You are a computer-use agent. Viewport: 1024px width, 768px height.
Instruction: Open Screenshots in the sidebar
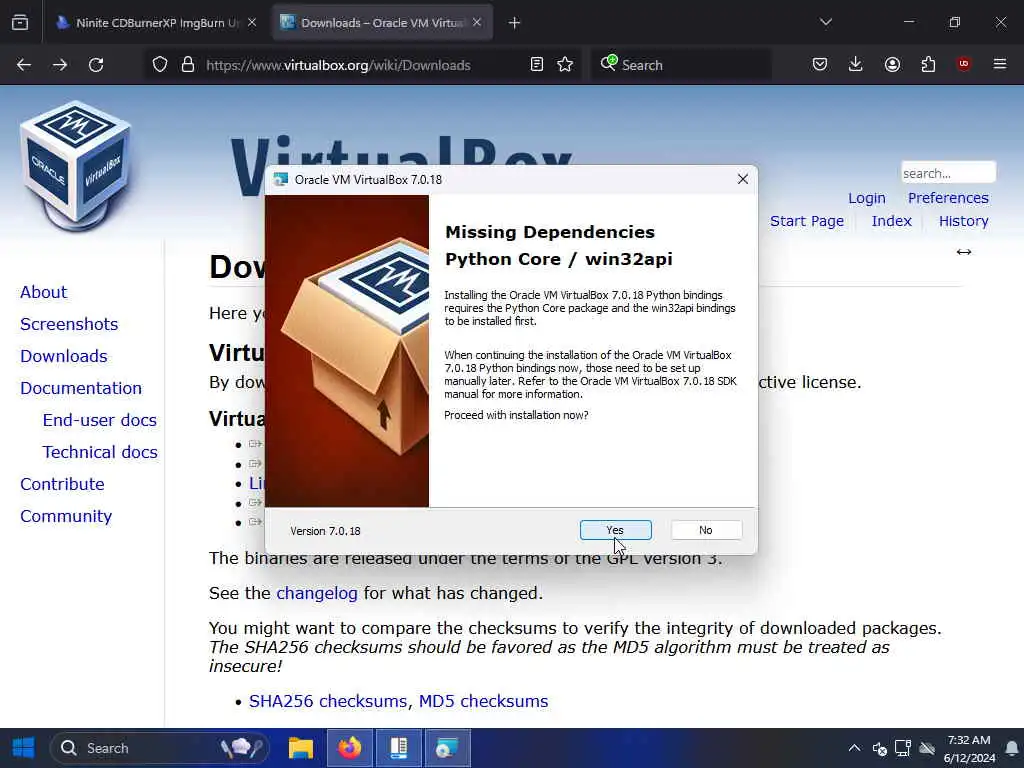[69, 324]
